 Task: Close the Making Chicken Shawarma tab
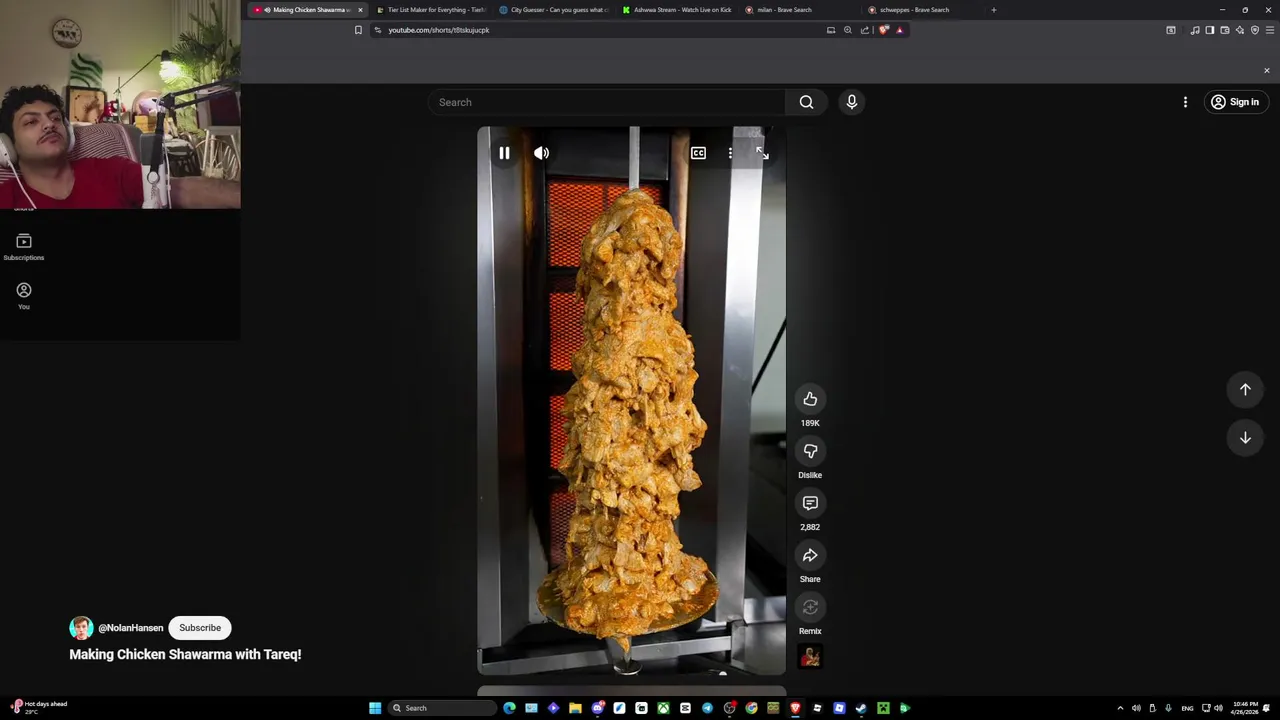pos(360,10)
